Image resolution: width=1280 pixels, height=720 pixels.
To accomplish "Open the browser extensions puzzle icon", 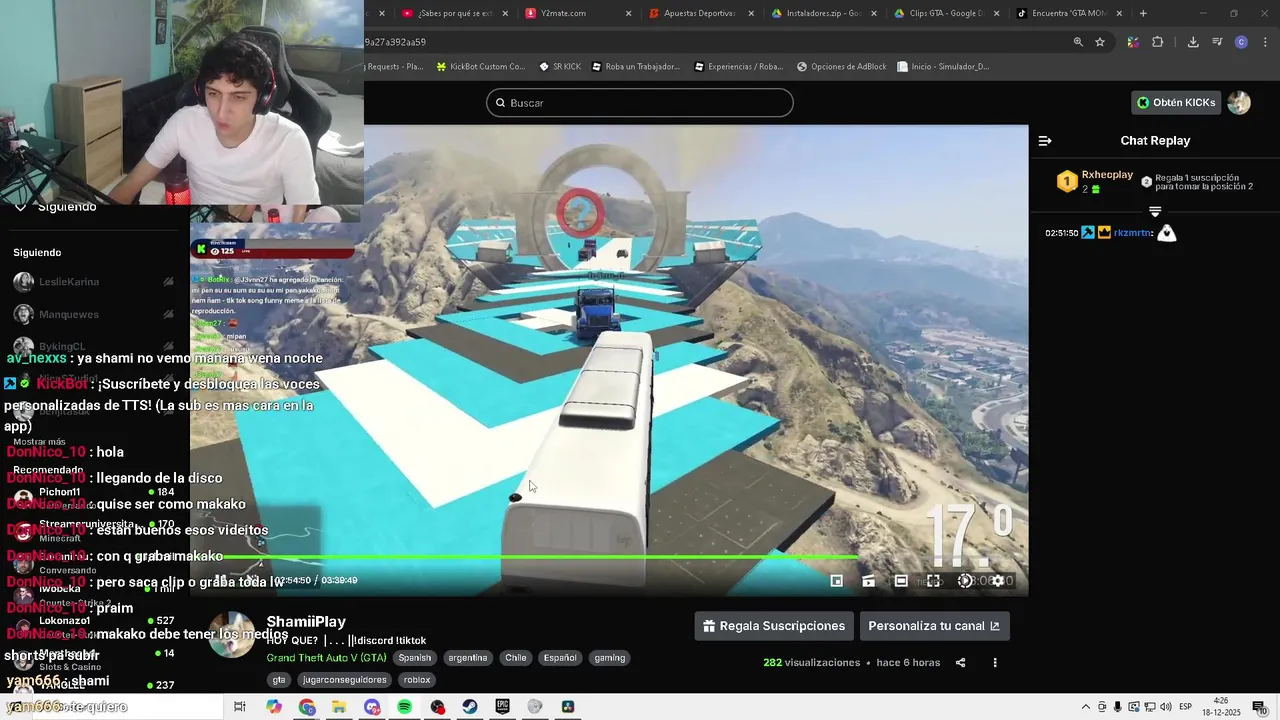I will tap(1158, 42).
